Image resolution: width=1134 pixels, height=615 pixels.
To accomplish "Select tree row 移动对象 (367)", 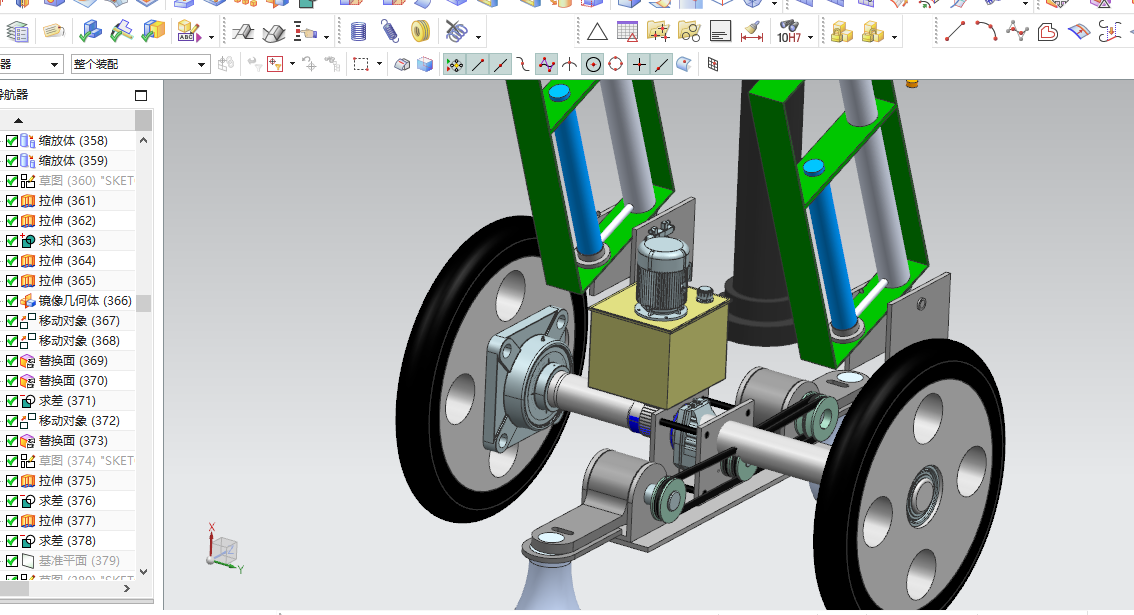I will click(x=67, y=321).
